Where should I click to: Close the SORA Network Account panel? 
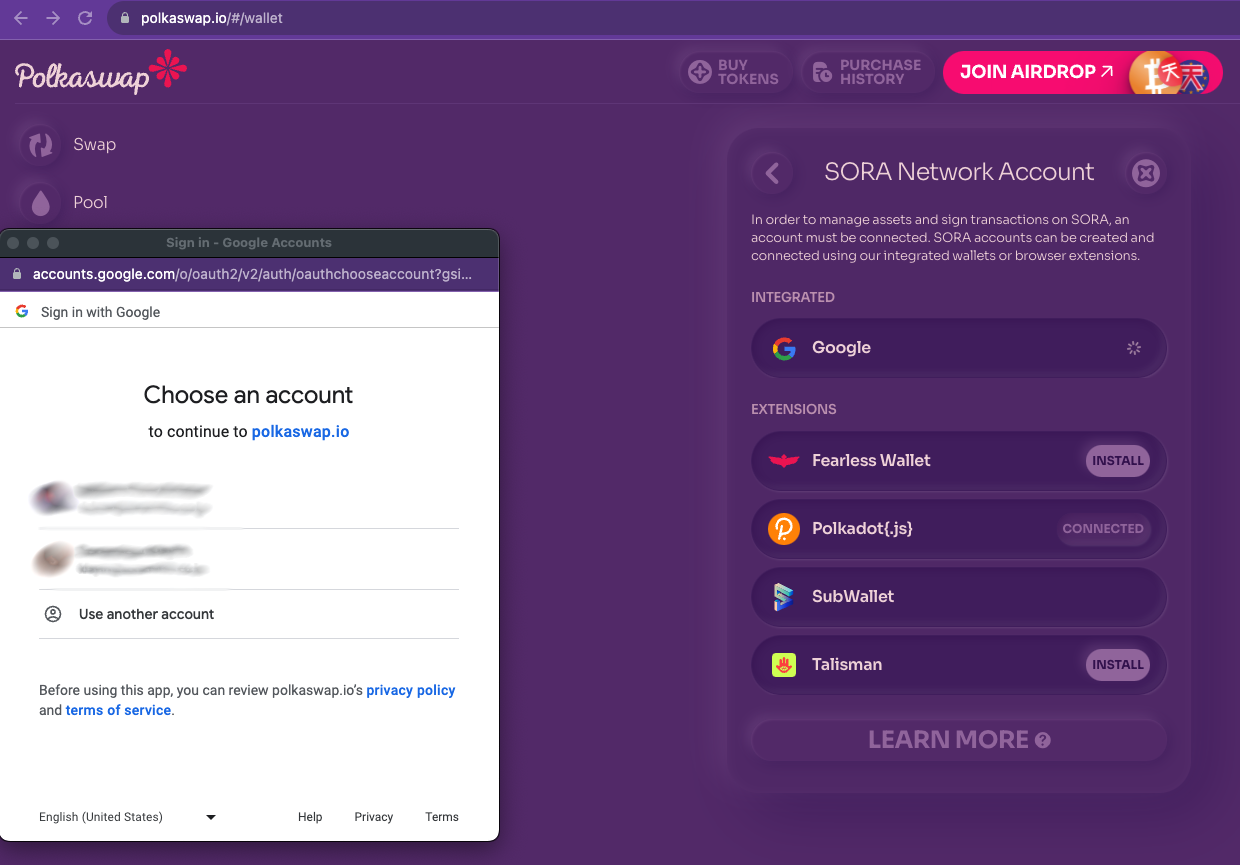point(1145,172)
